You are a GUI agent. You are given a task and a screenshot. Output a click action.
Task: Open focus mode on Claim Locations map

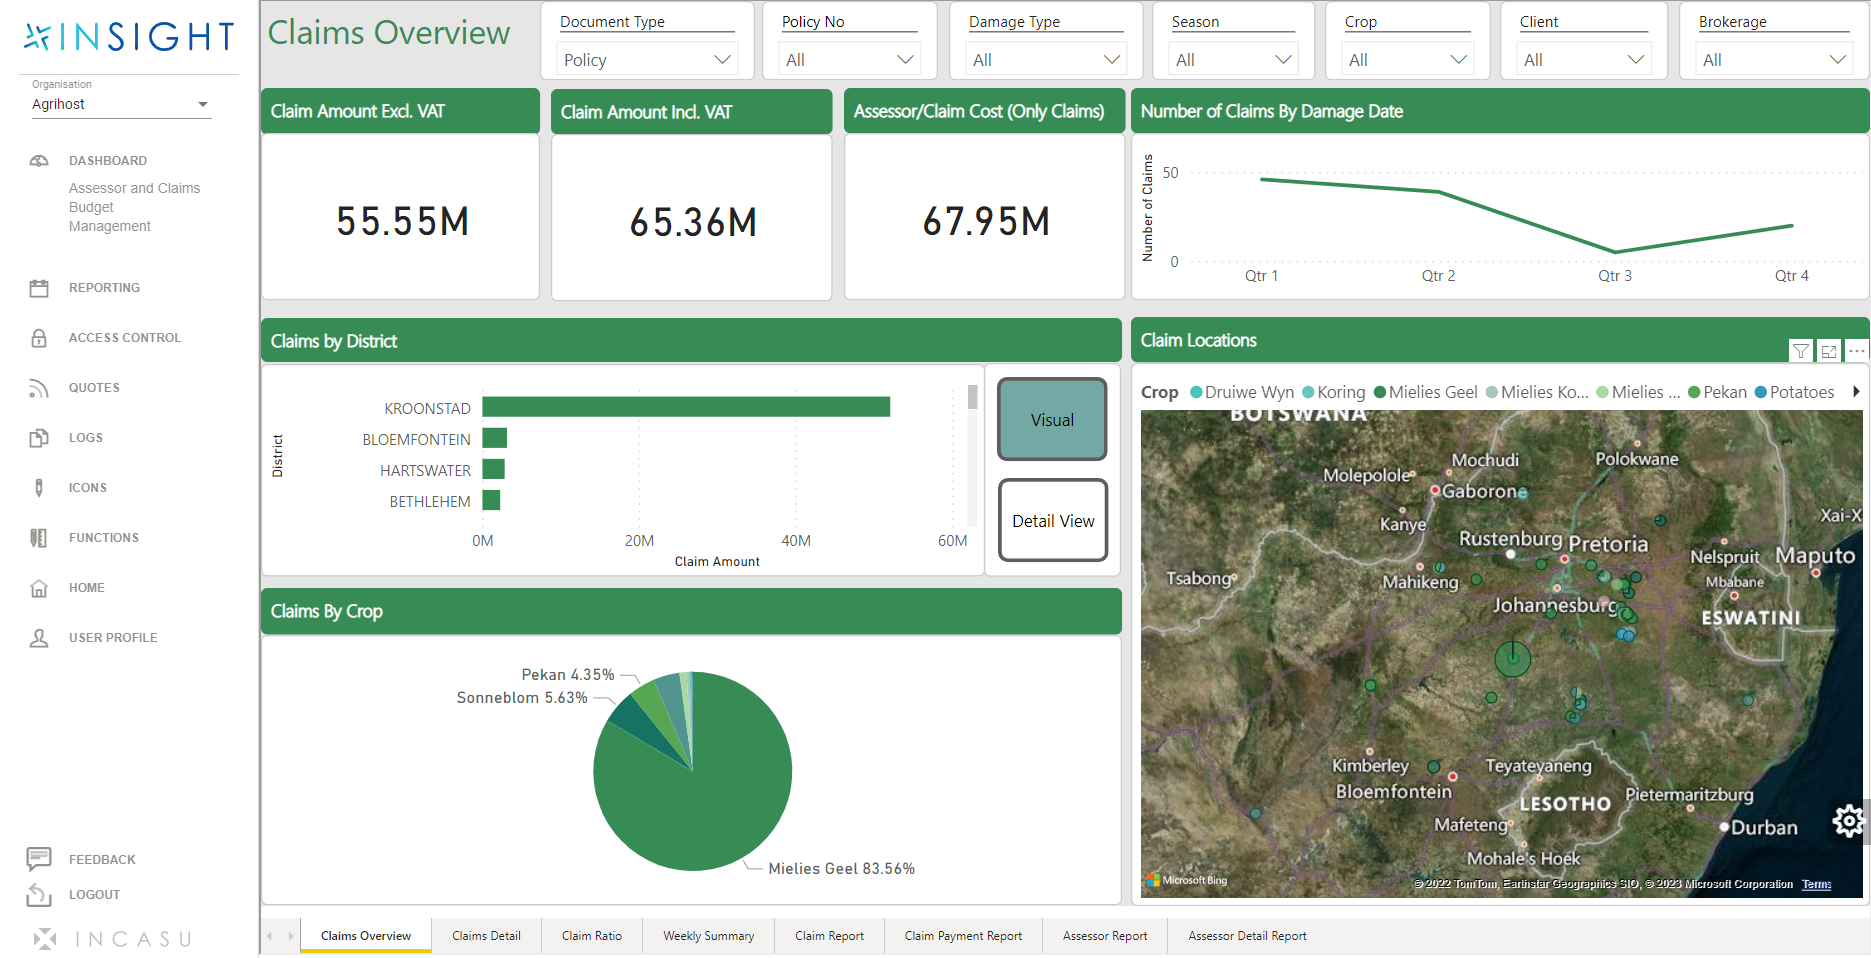[x=1828, y=351]
